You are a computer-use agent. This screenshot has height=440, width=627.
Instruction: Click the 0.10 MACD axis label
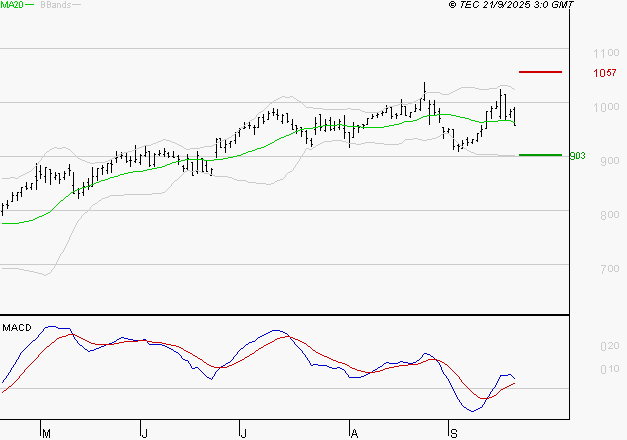click(610, 369)
